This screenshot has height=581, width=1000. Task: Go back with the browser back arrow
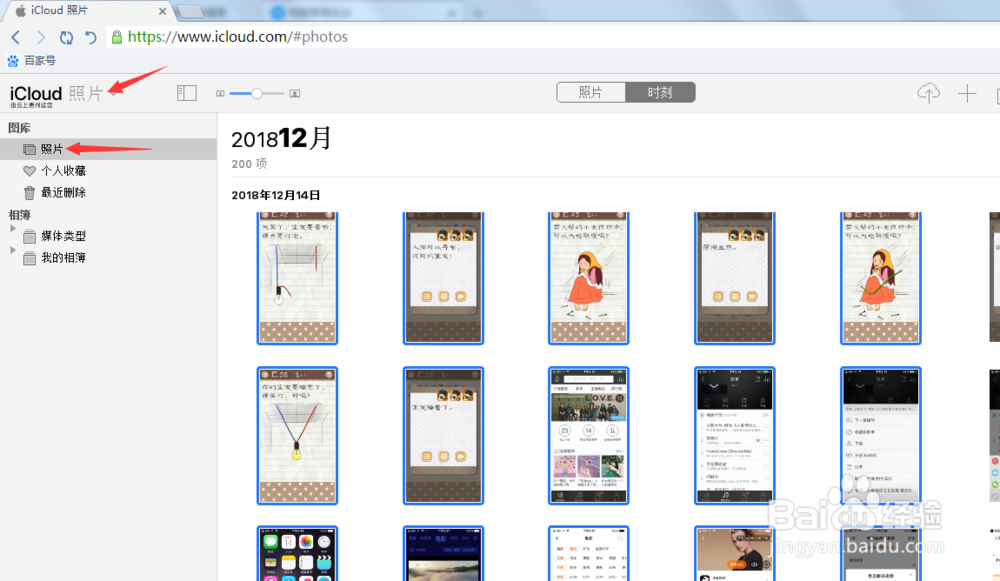click(16, 37)
